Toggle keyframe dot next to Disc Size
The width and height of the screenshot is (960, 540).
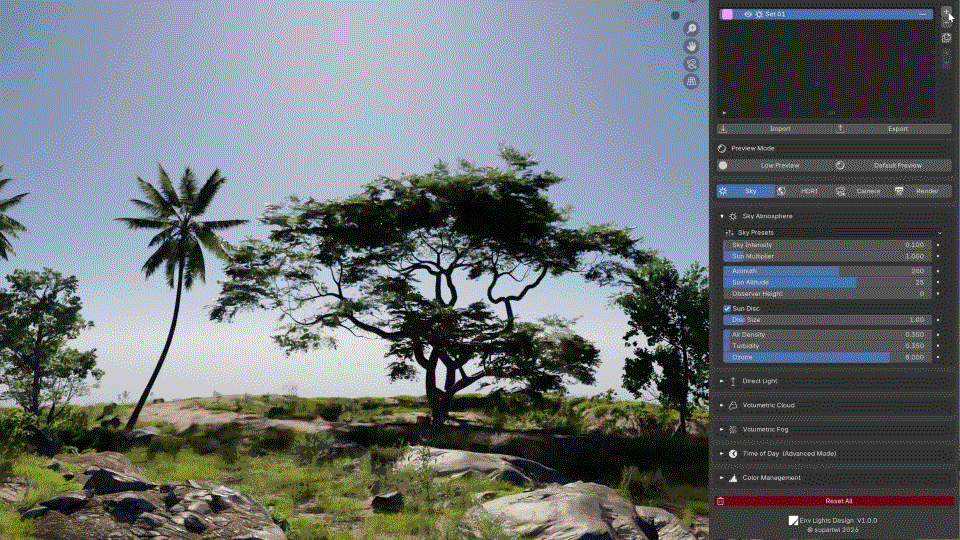[x=938, y=320]
